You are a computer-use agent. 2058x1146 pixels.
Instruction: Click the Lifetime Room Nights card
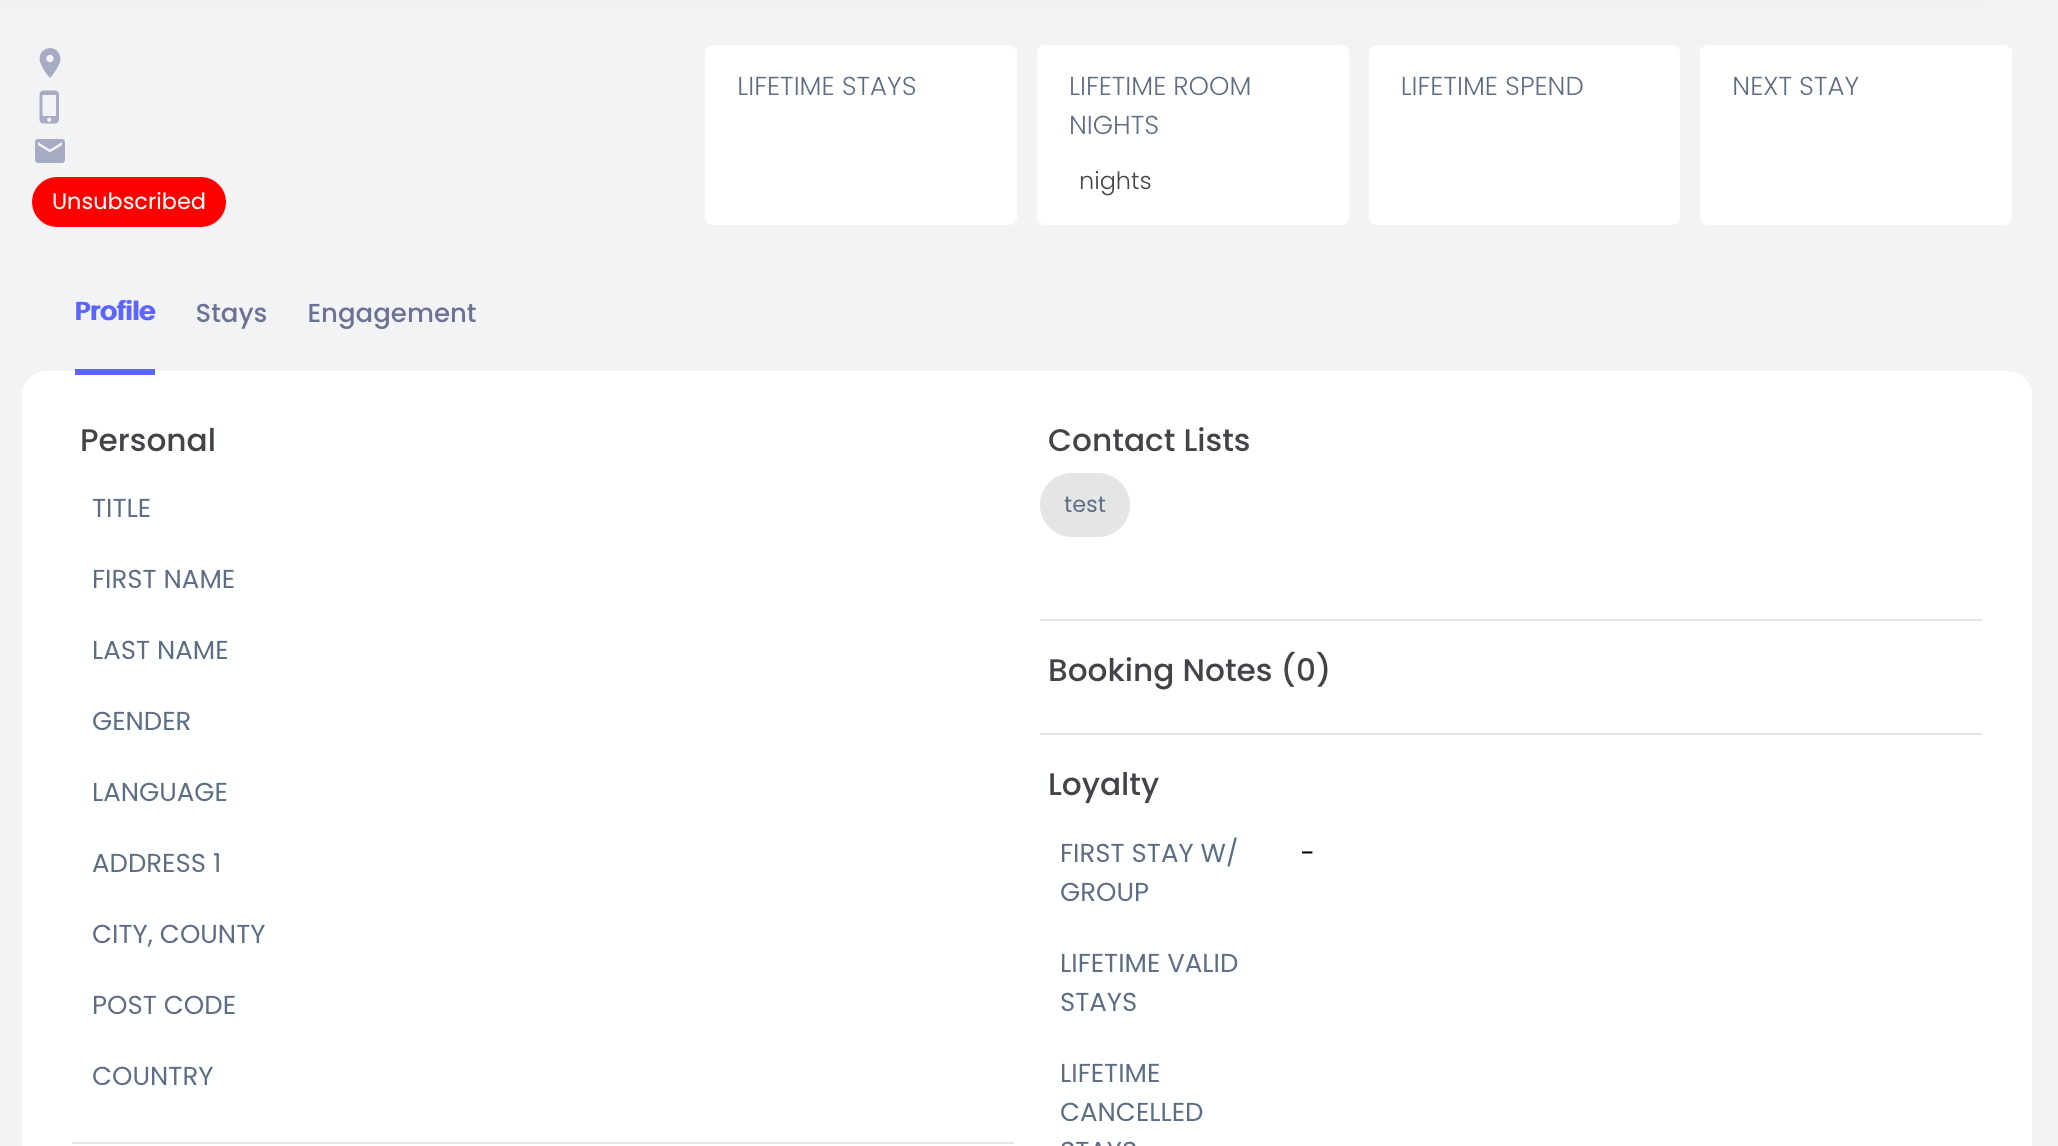pos(1192,135)
